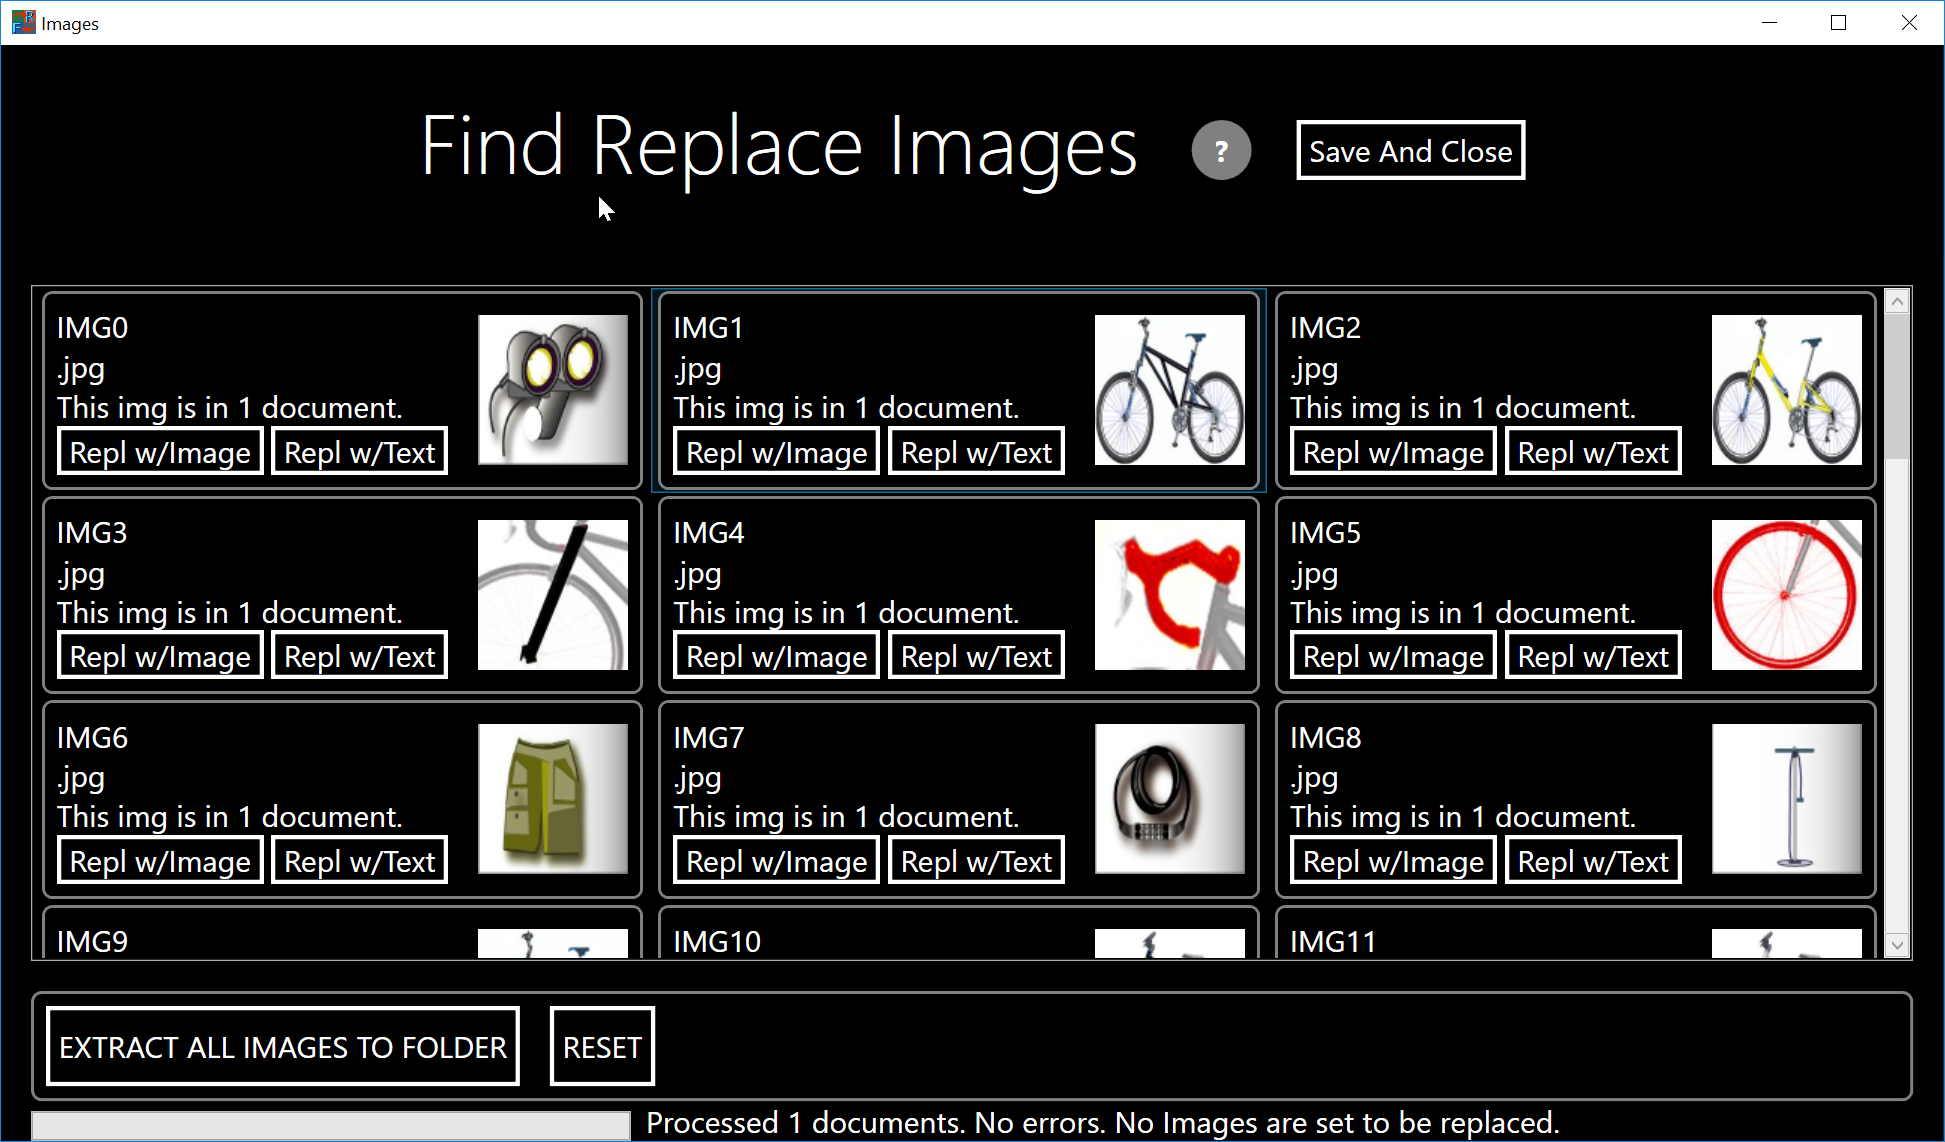Click the 'Processed 1 documents' status message

coord(1102,1123)
